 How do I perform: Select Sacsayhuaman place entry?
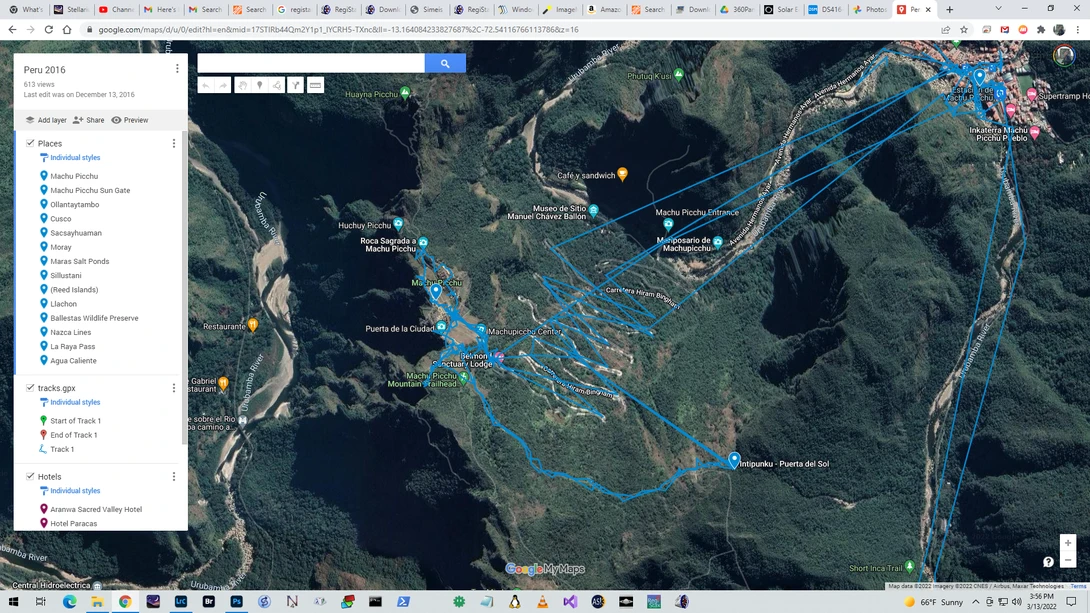[76, 233]
